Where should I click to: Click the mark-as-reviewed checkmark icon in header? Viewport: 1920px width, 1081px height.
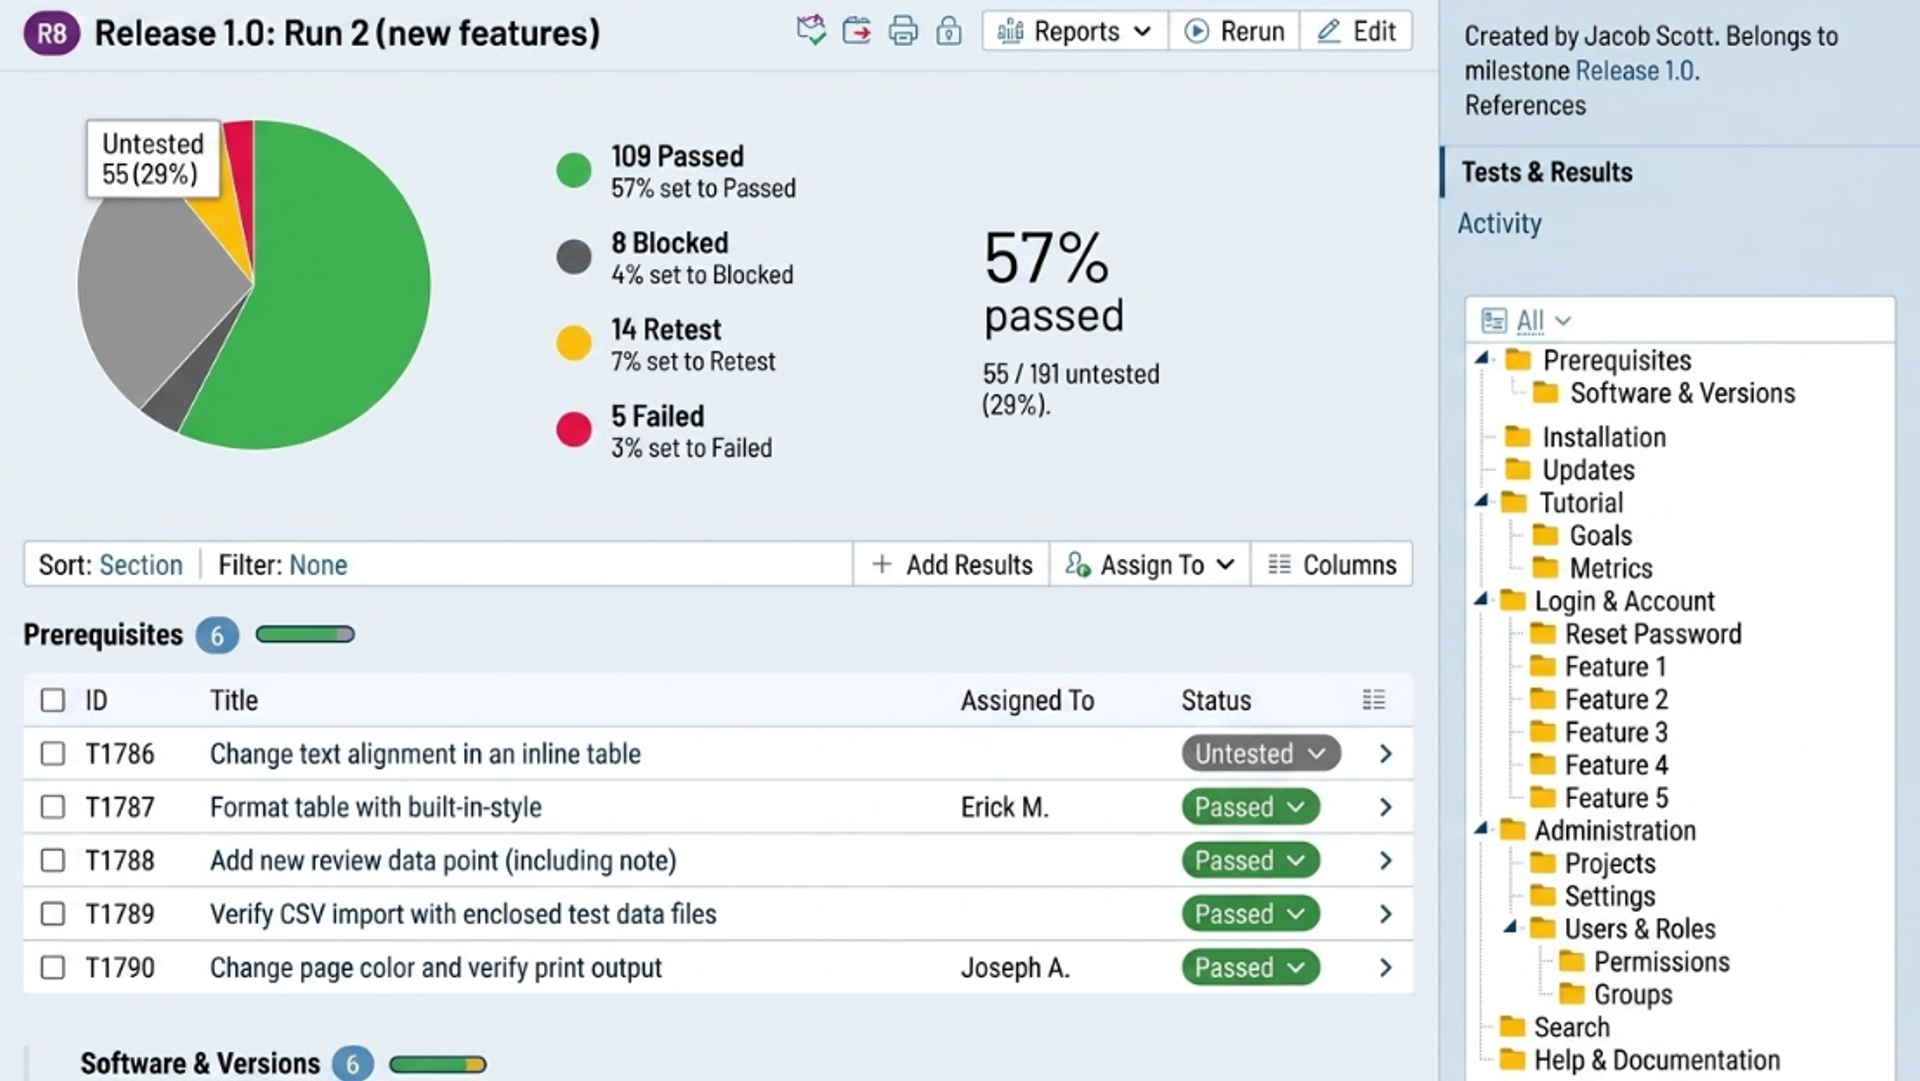point(811,31)
